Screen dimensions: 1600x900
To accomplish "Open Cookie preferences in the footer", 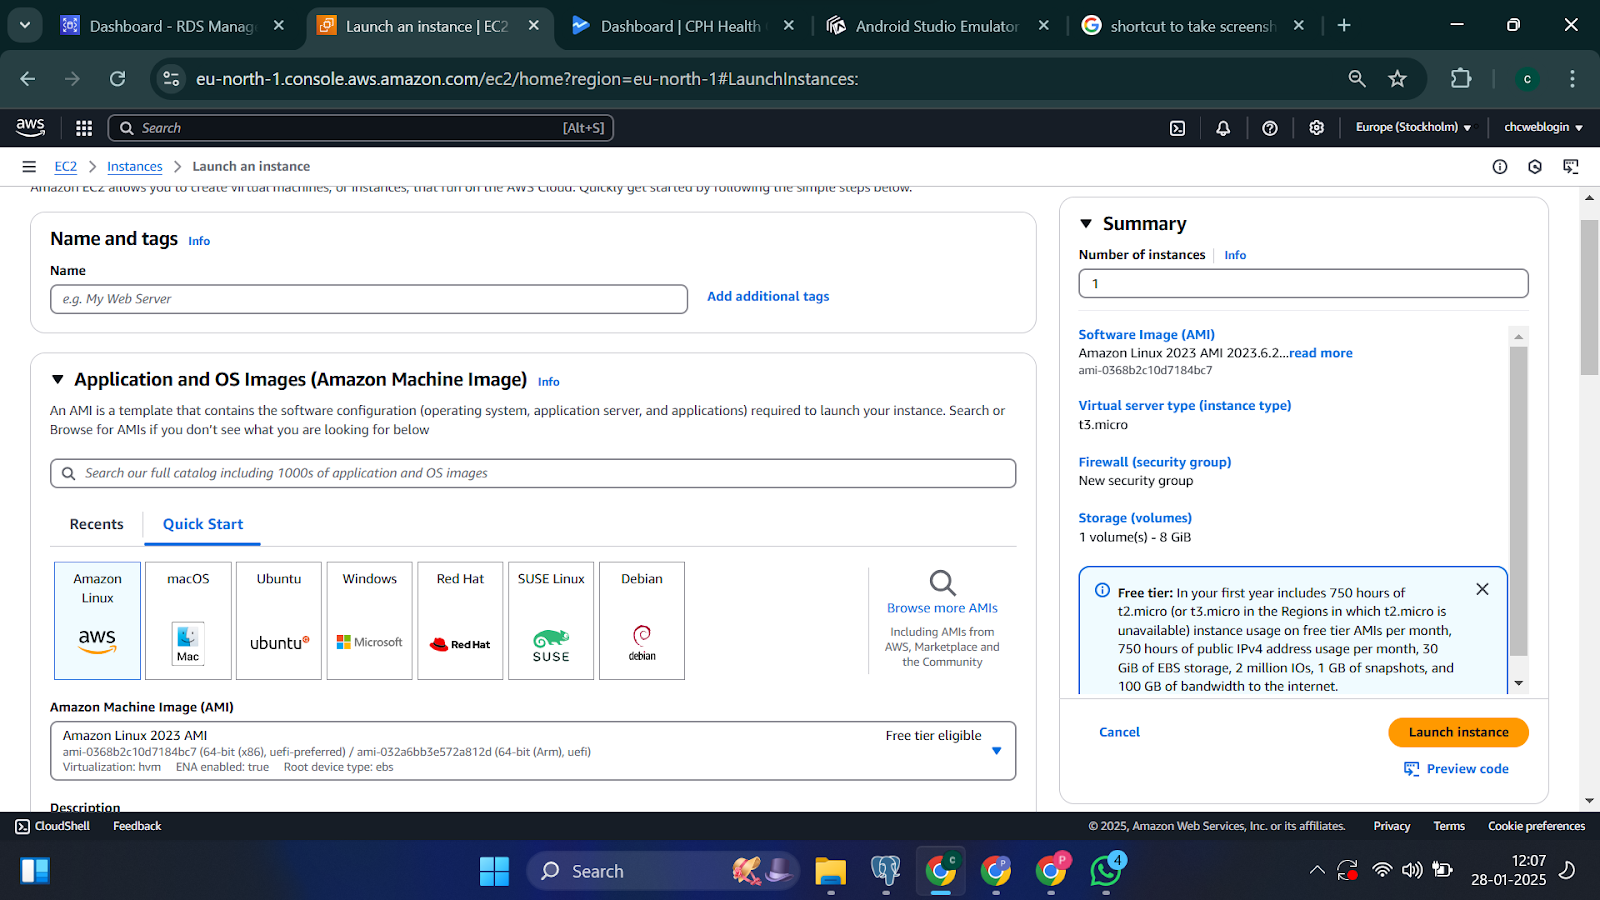I will 1536,826.
